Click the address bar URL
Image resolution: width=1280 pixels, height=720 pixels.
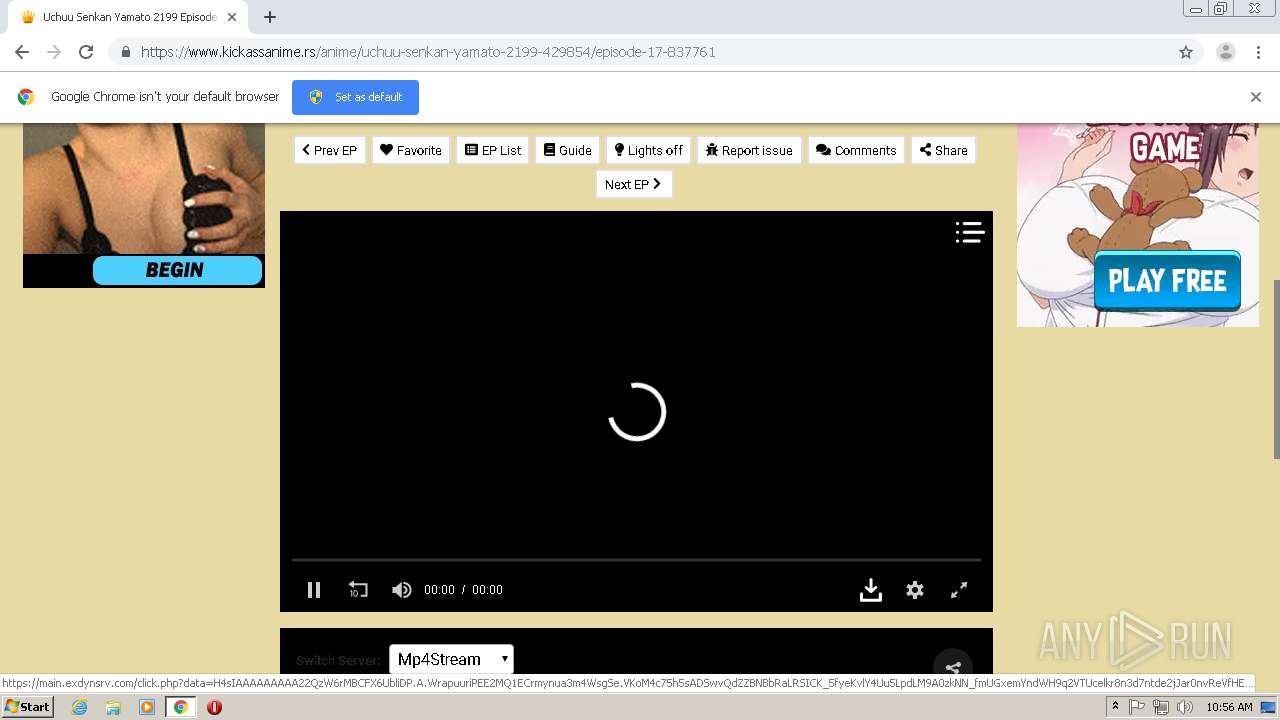point(428,52)
